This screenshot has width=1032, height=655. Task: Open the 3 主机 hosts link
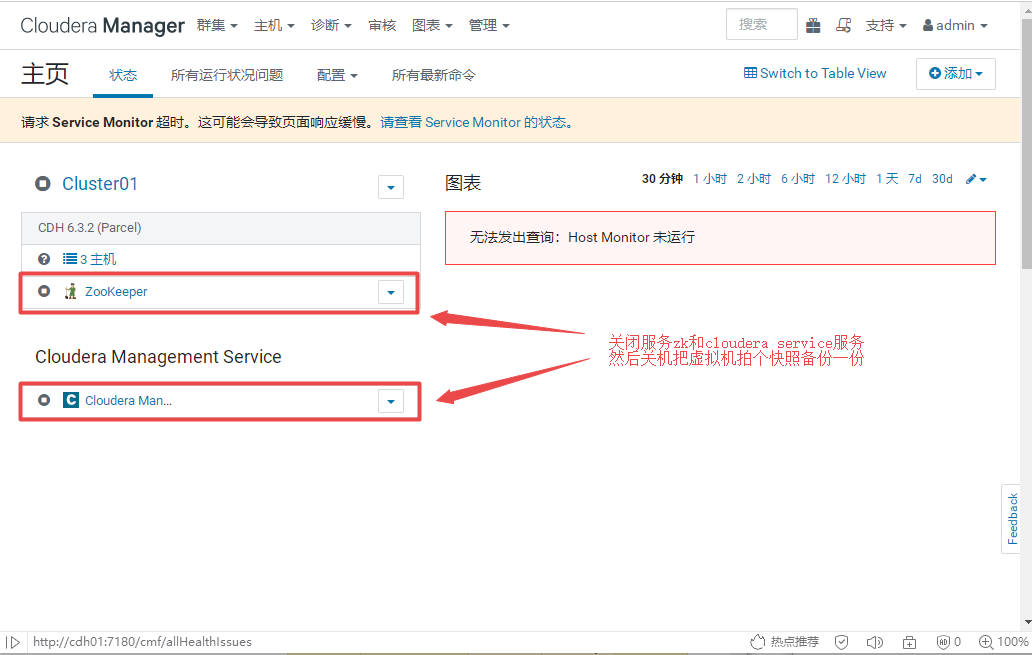(x=98, y=259)
